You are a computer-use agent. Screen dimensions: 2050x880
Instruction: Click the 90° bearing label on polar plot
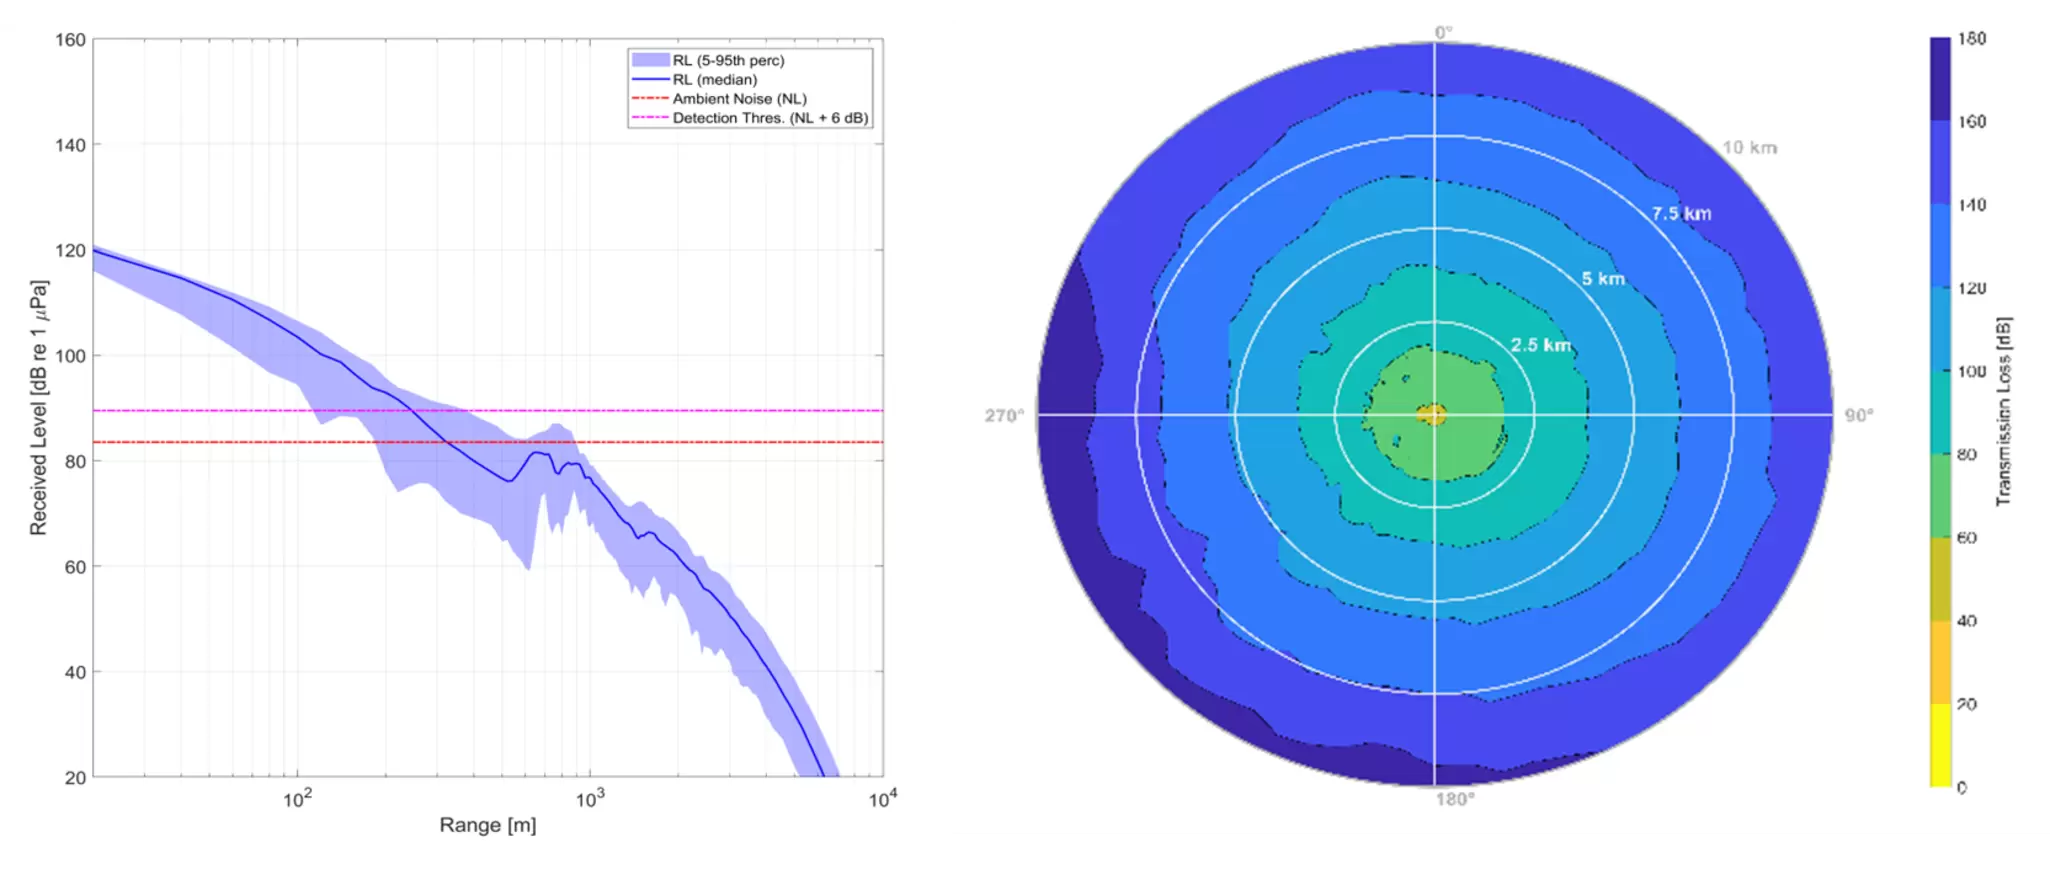tap(1859, 415)
